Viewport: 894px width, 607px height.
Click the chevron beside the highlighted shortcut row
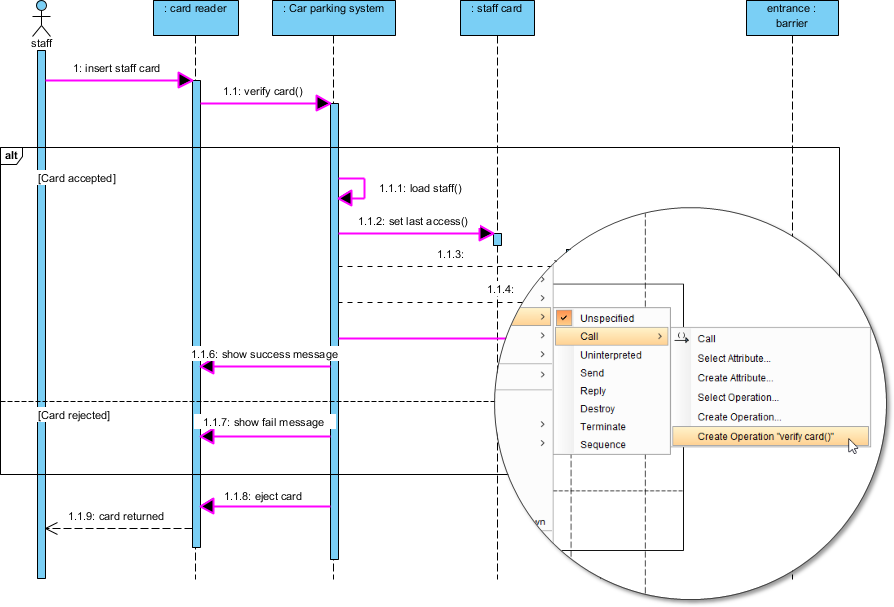(542, 316)
